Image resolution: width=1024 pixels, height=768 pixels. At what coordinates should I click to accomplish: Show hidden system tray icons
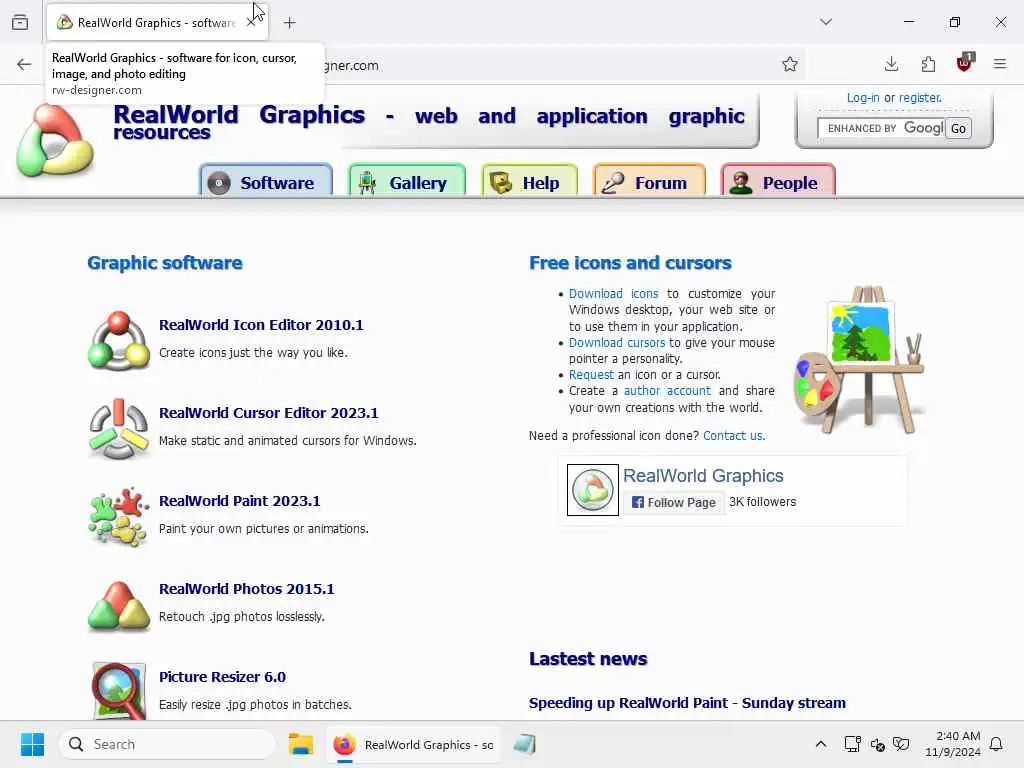point(821,744)
